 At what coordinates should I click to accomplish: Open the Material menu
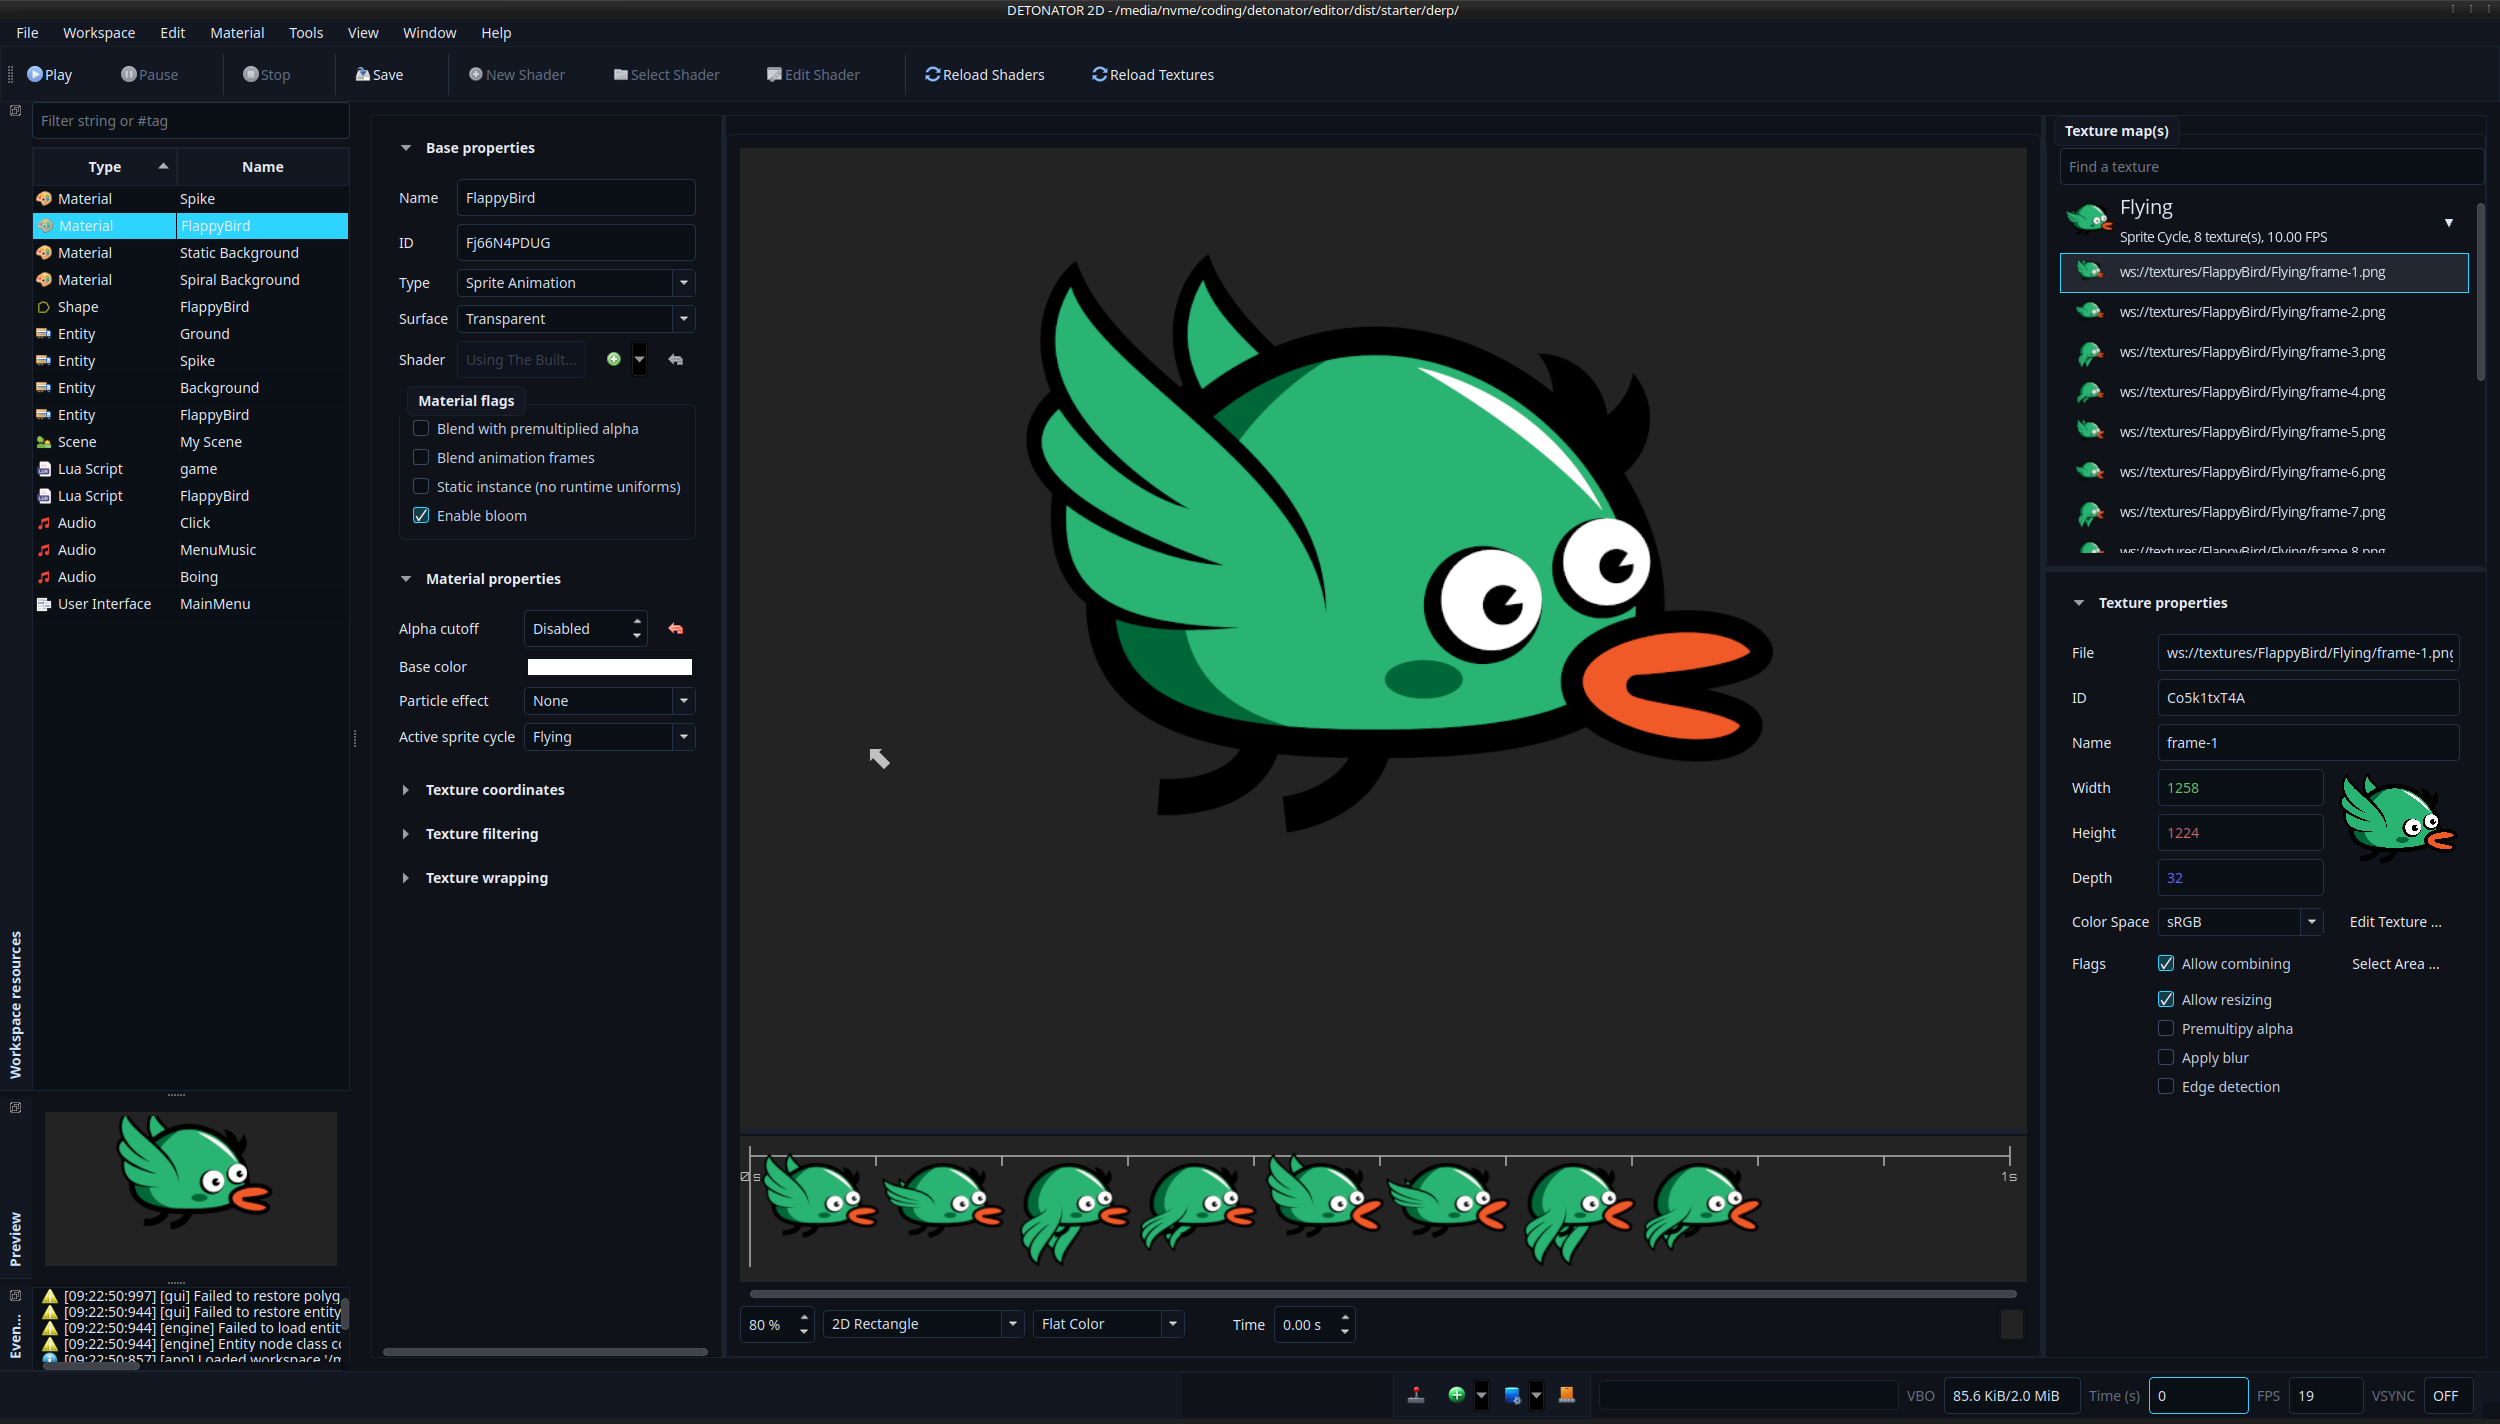[237, 33]
